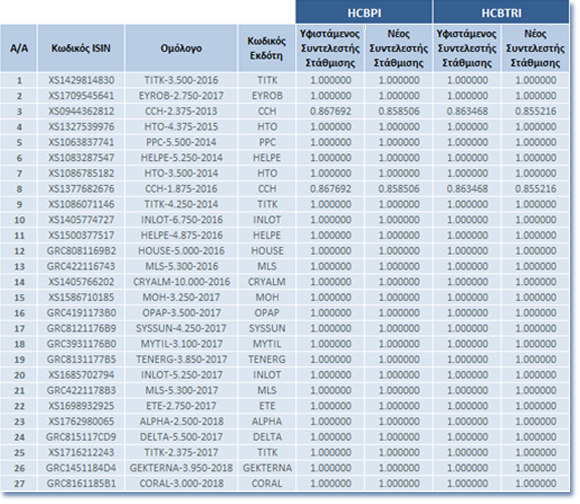The height and width of the screenshot is (504, 580).
Task: Click ISIN XS1762980065
Action: [x=81, y=421]
